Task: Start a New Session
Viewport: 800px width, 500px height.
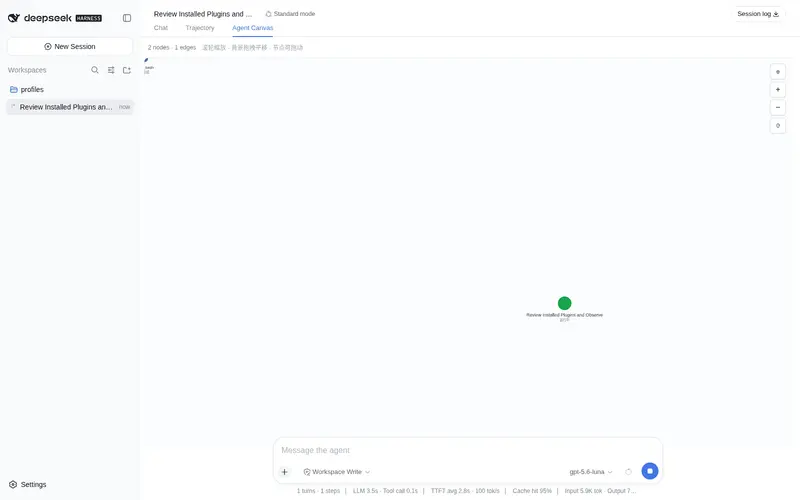Action: [70, 46]
